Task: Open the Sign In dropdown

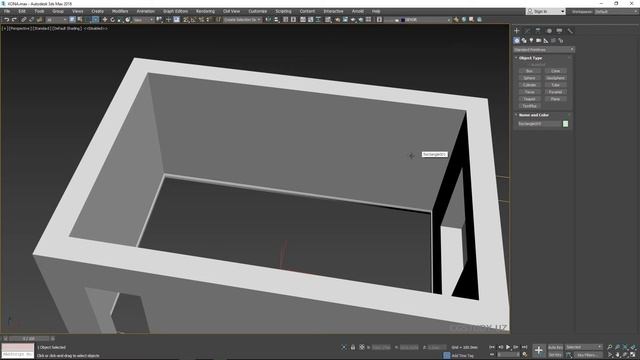Action: coord(546,11)
